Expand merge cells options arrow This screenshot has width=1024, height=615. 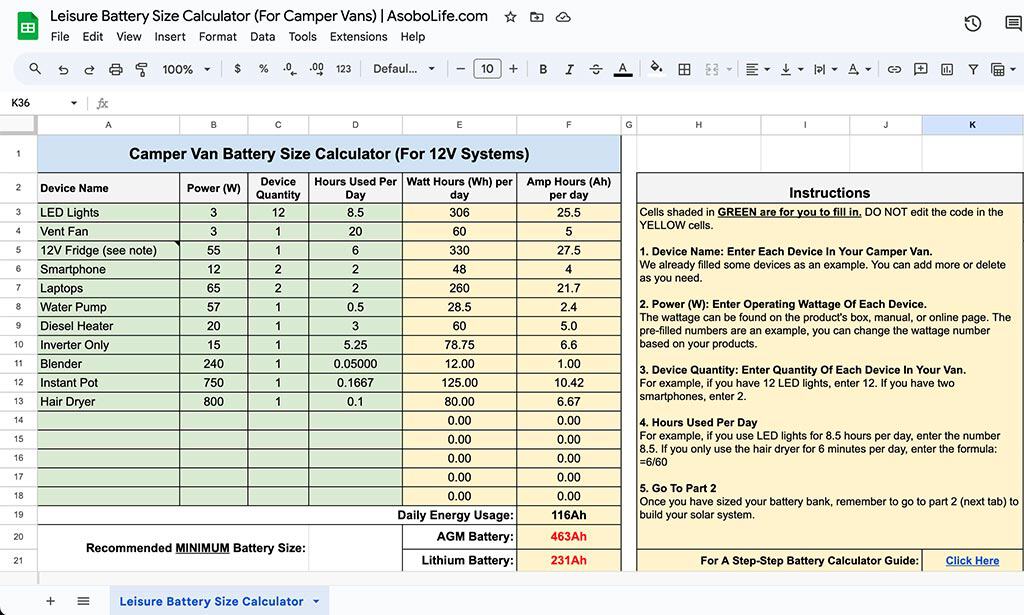729,69
